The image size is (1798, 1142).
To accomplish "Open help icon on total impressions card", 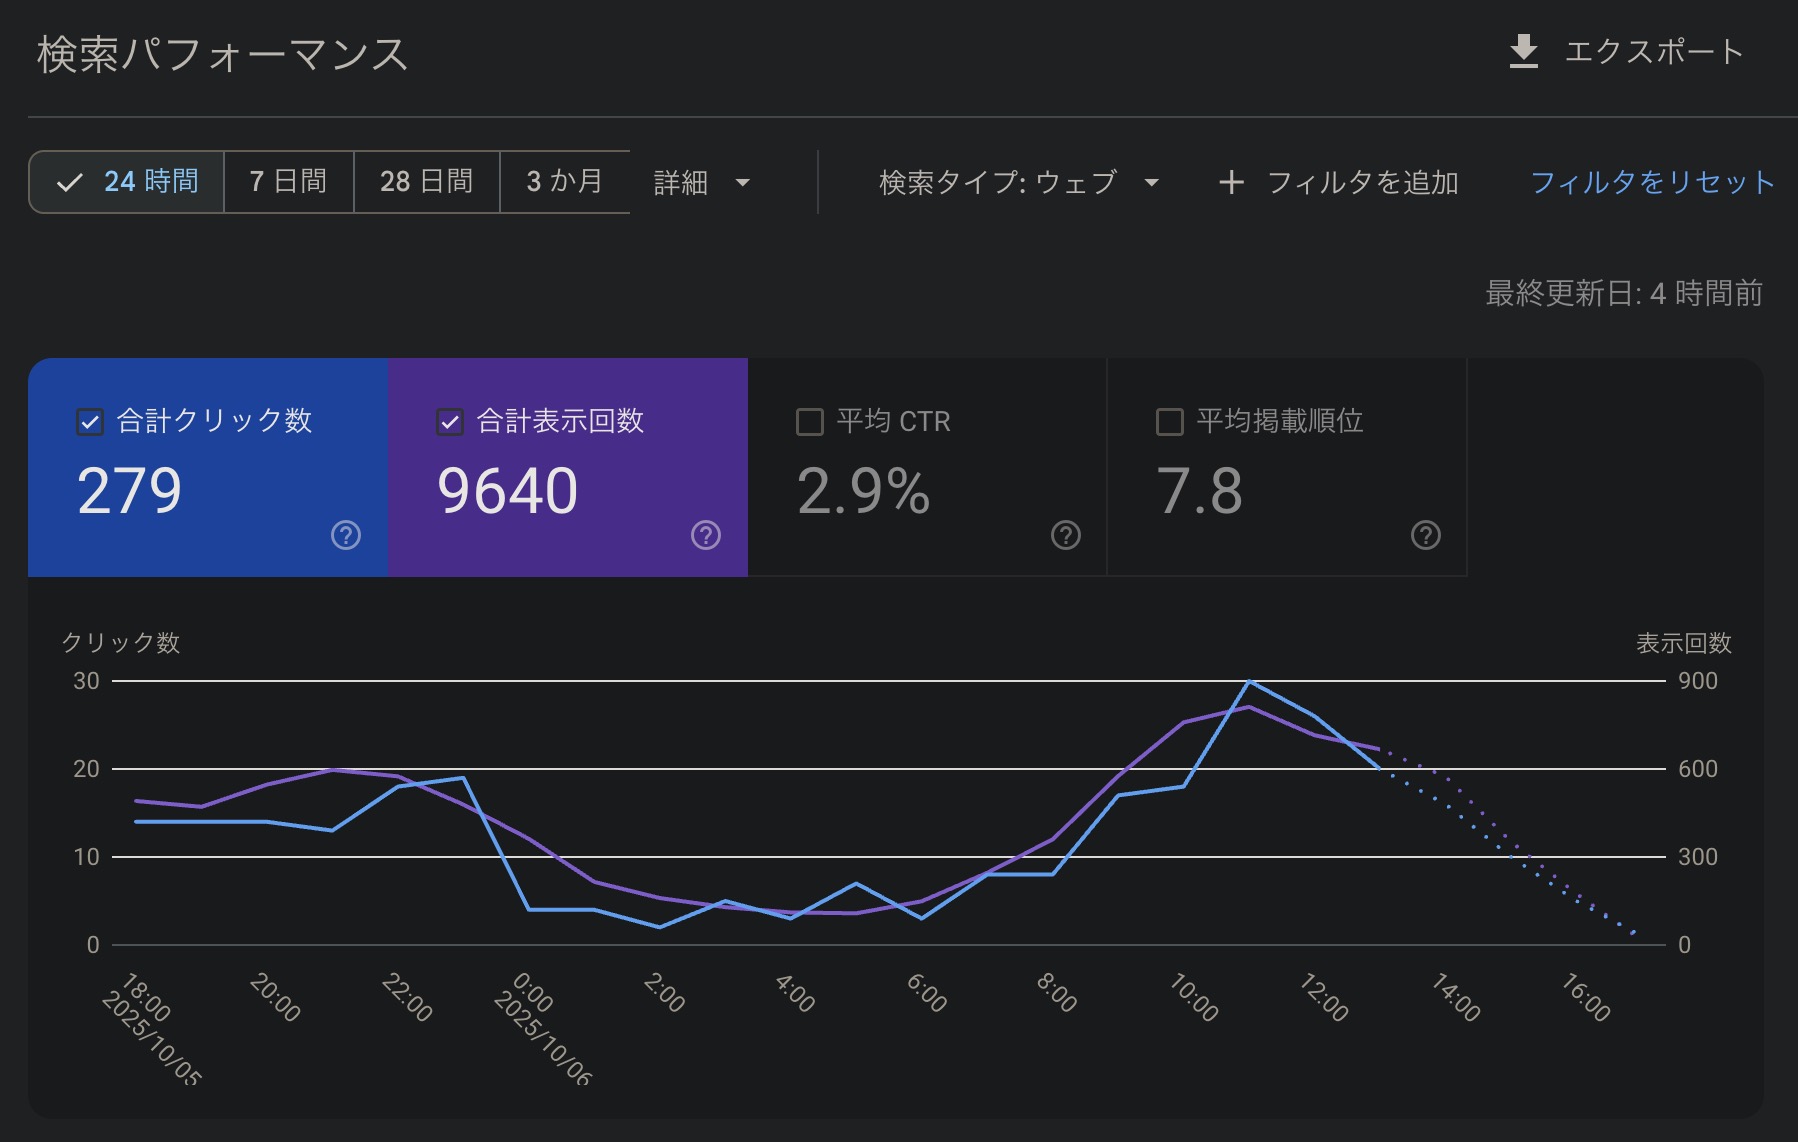I will pos(706,536).
